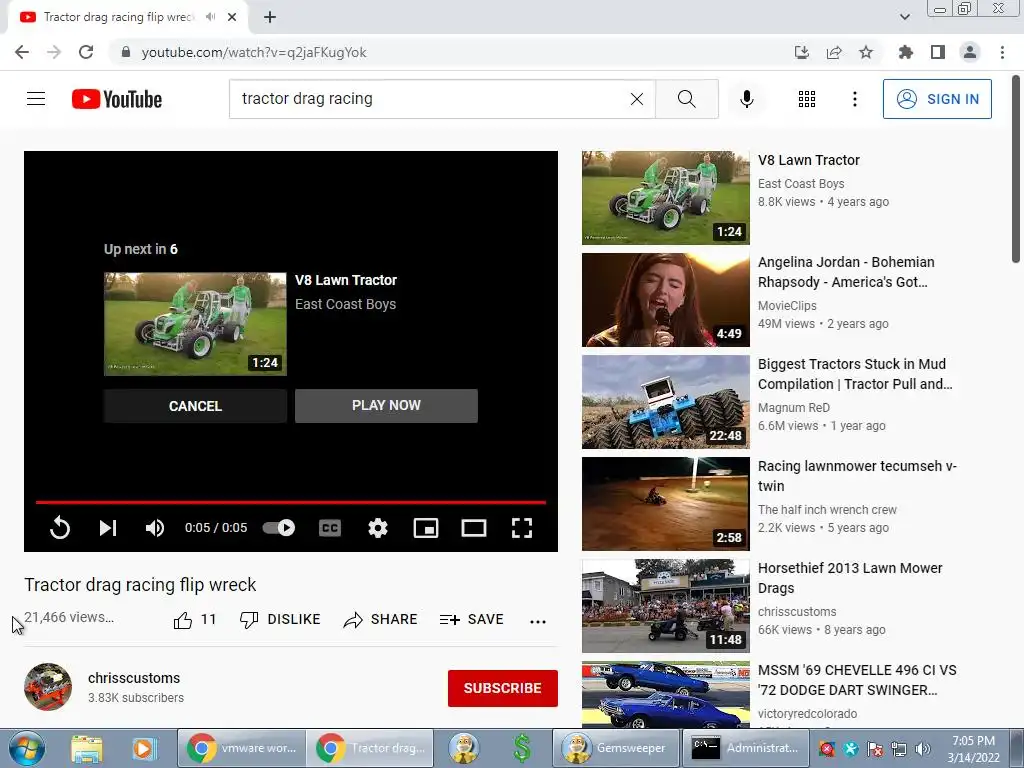Bookmark this page with star icon
The image size is (1024, 768).
pos(866,52)
